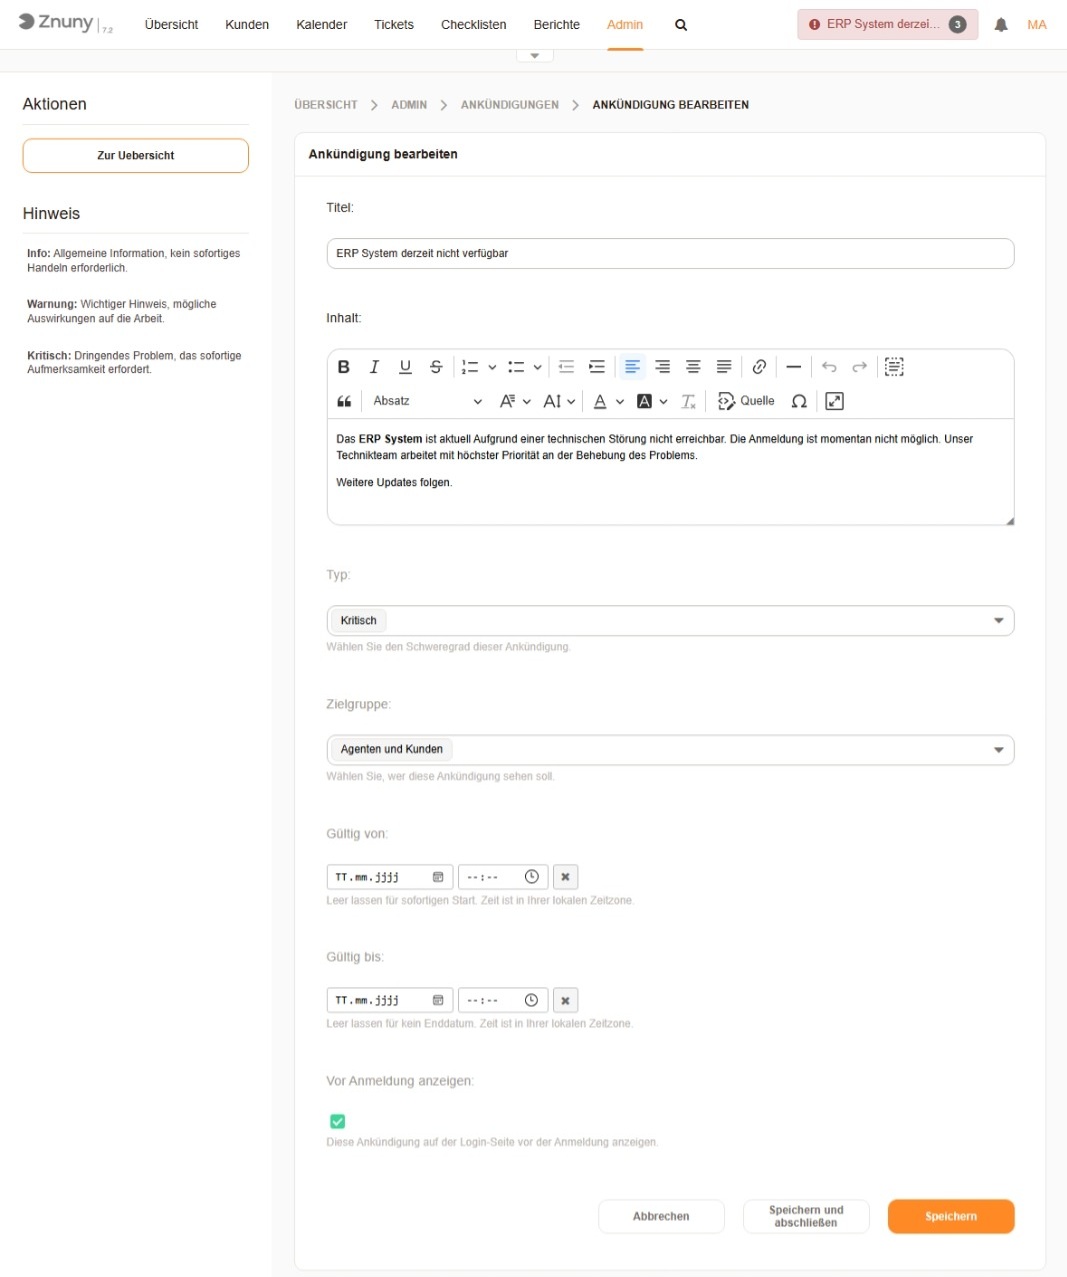The width and height of the screenshot is (1067, 1277).
Task: Uncheck 'Vor Anmeldung anzeigen' checkbox
Action: coord(337,1121)
